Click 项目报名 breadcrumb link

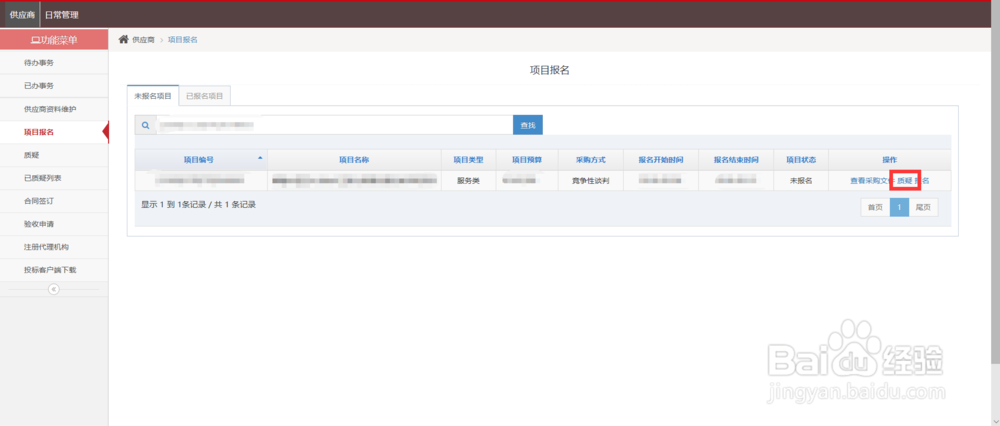(x=182, y=40)
